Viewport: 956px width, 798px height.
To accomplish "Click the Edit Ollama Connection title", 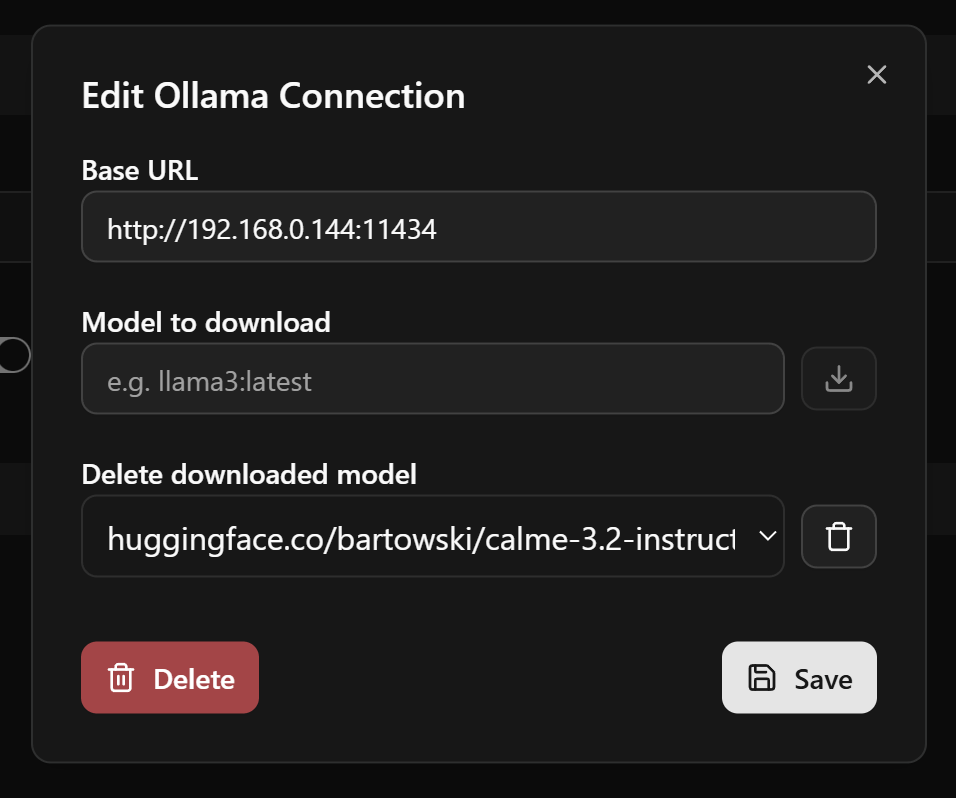I will [x=273, y=95].
